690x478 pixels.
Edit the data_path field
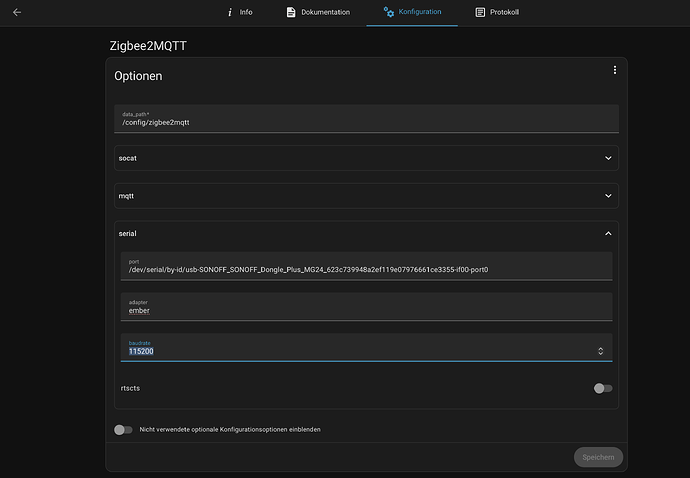(366, 119)
